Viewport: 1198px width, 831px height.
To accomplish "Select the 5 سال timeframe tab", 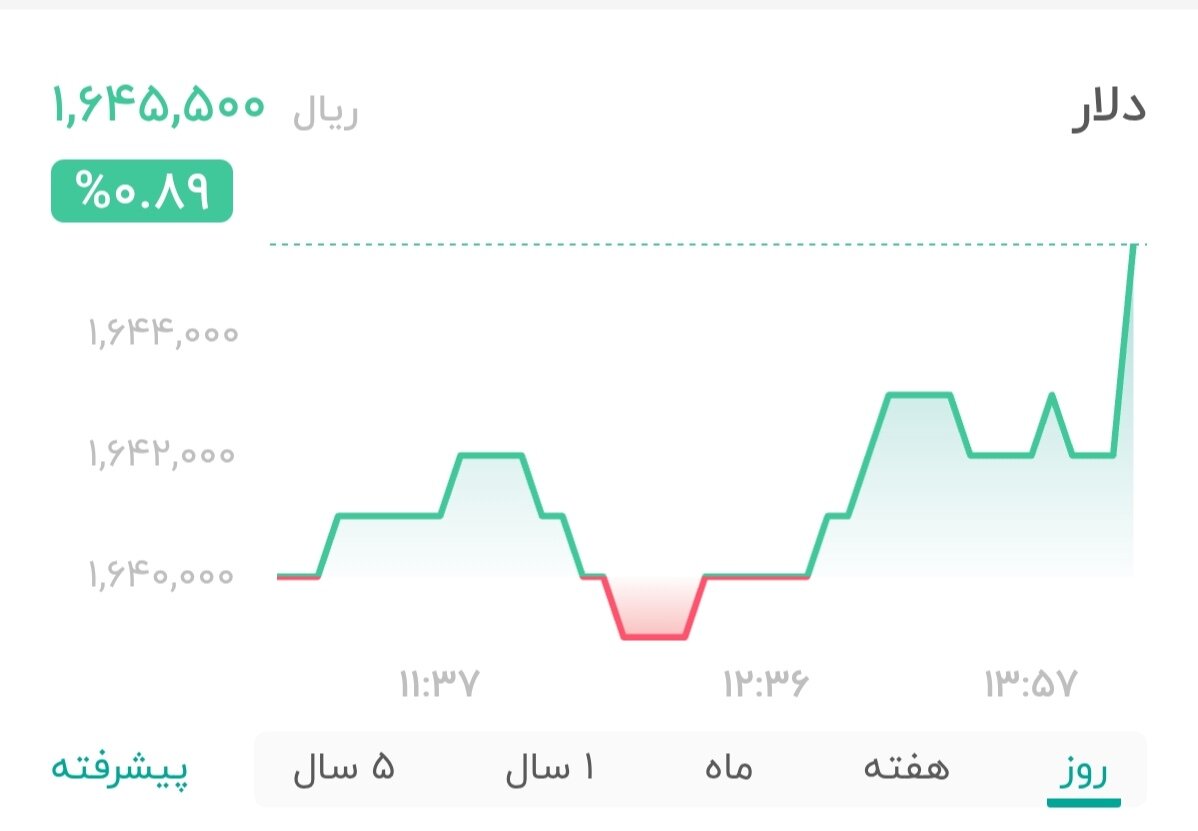I will click(345, 769).
